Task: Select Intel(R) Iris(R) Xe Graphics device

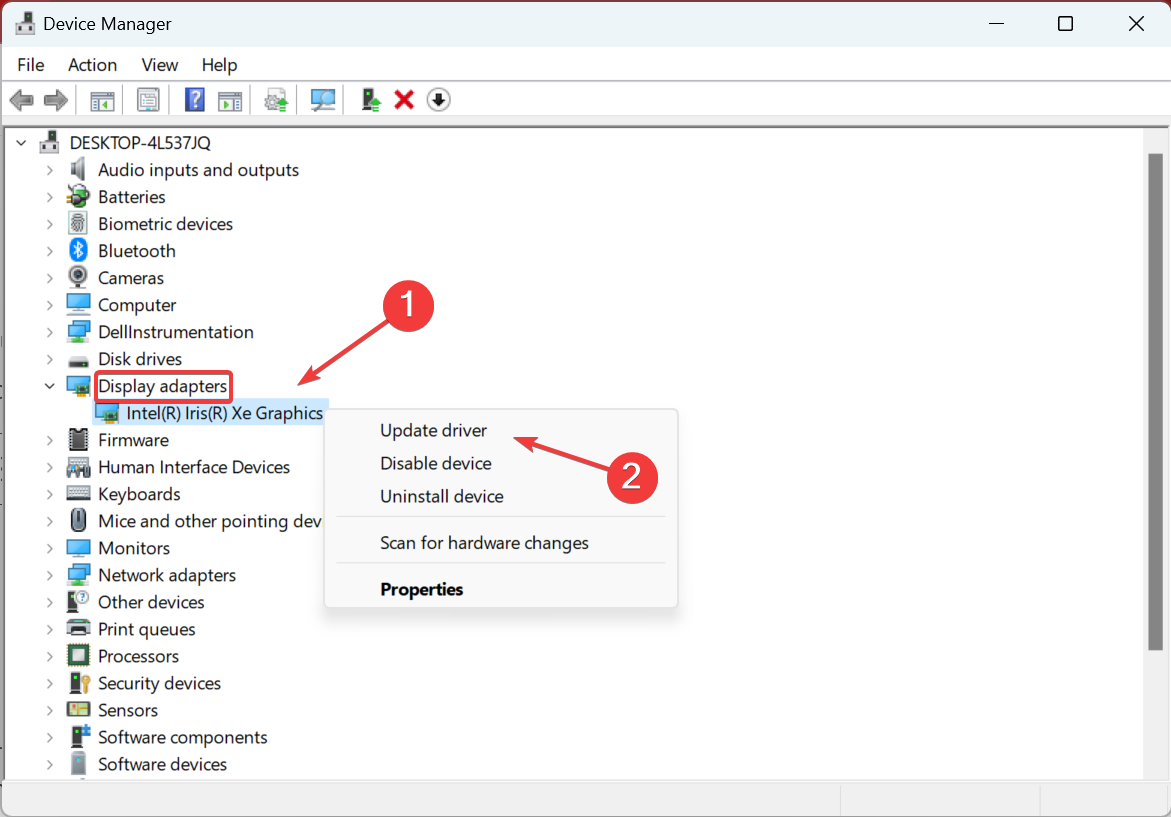Action: click(224, 413)
